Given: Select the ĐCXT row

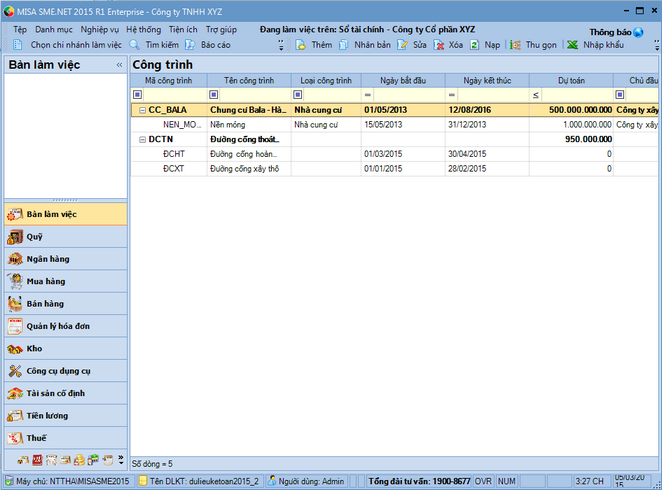Looking at the screenshot, I should coord(394,169).
